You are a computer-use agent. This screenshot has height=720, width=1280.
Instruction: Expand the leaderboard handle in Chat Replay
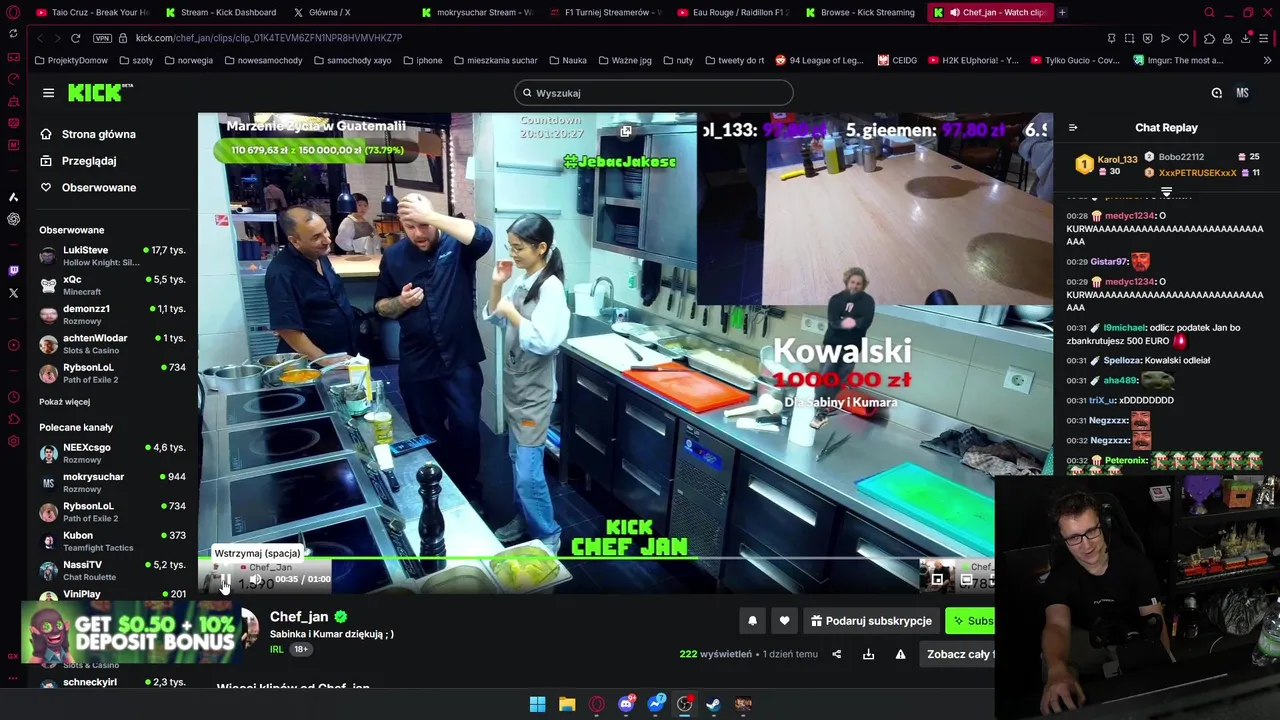click(1166, 192)
